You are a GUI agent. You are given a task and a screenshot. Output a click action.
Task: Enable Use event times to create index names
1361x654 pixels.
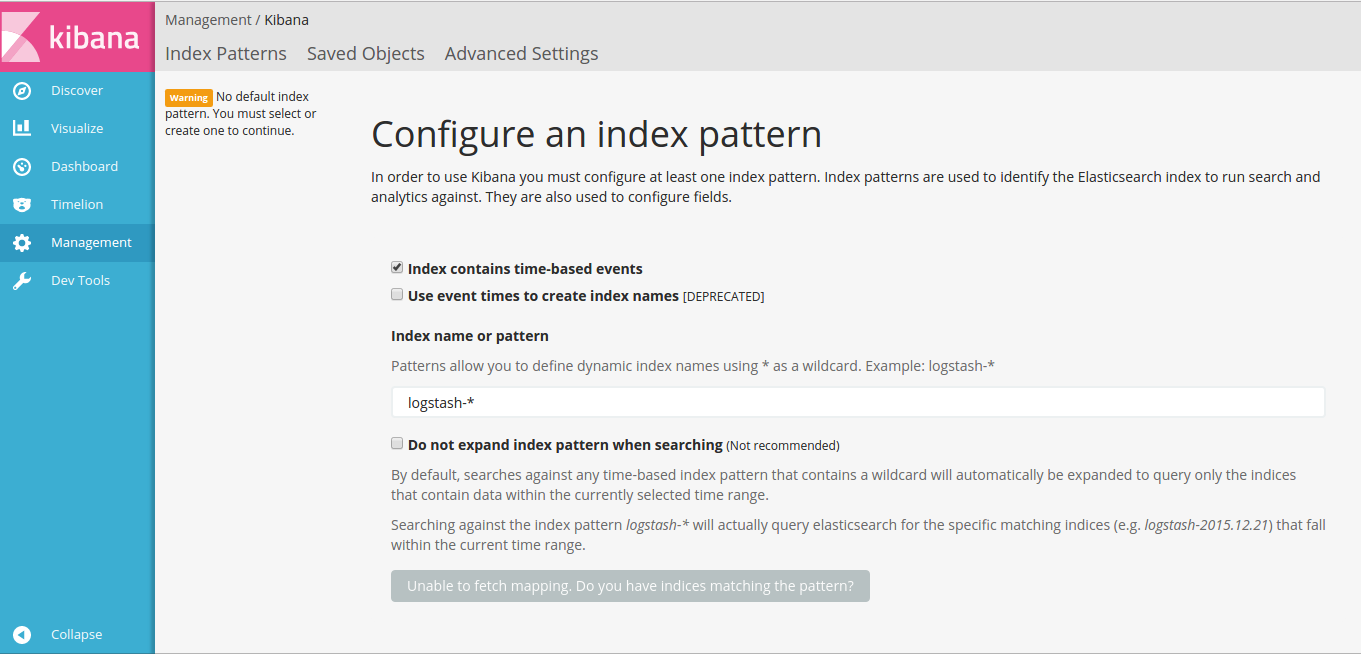coord(397,295)
